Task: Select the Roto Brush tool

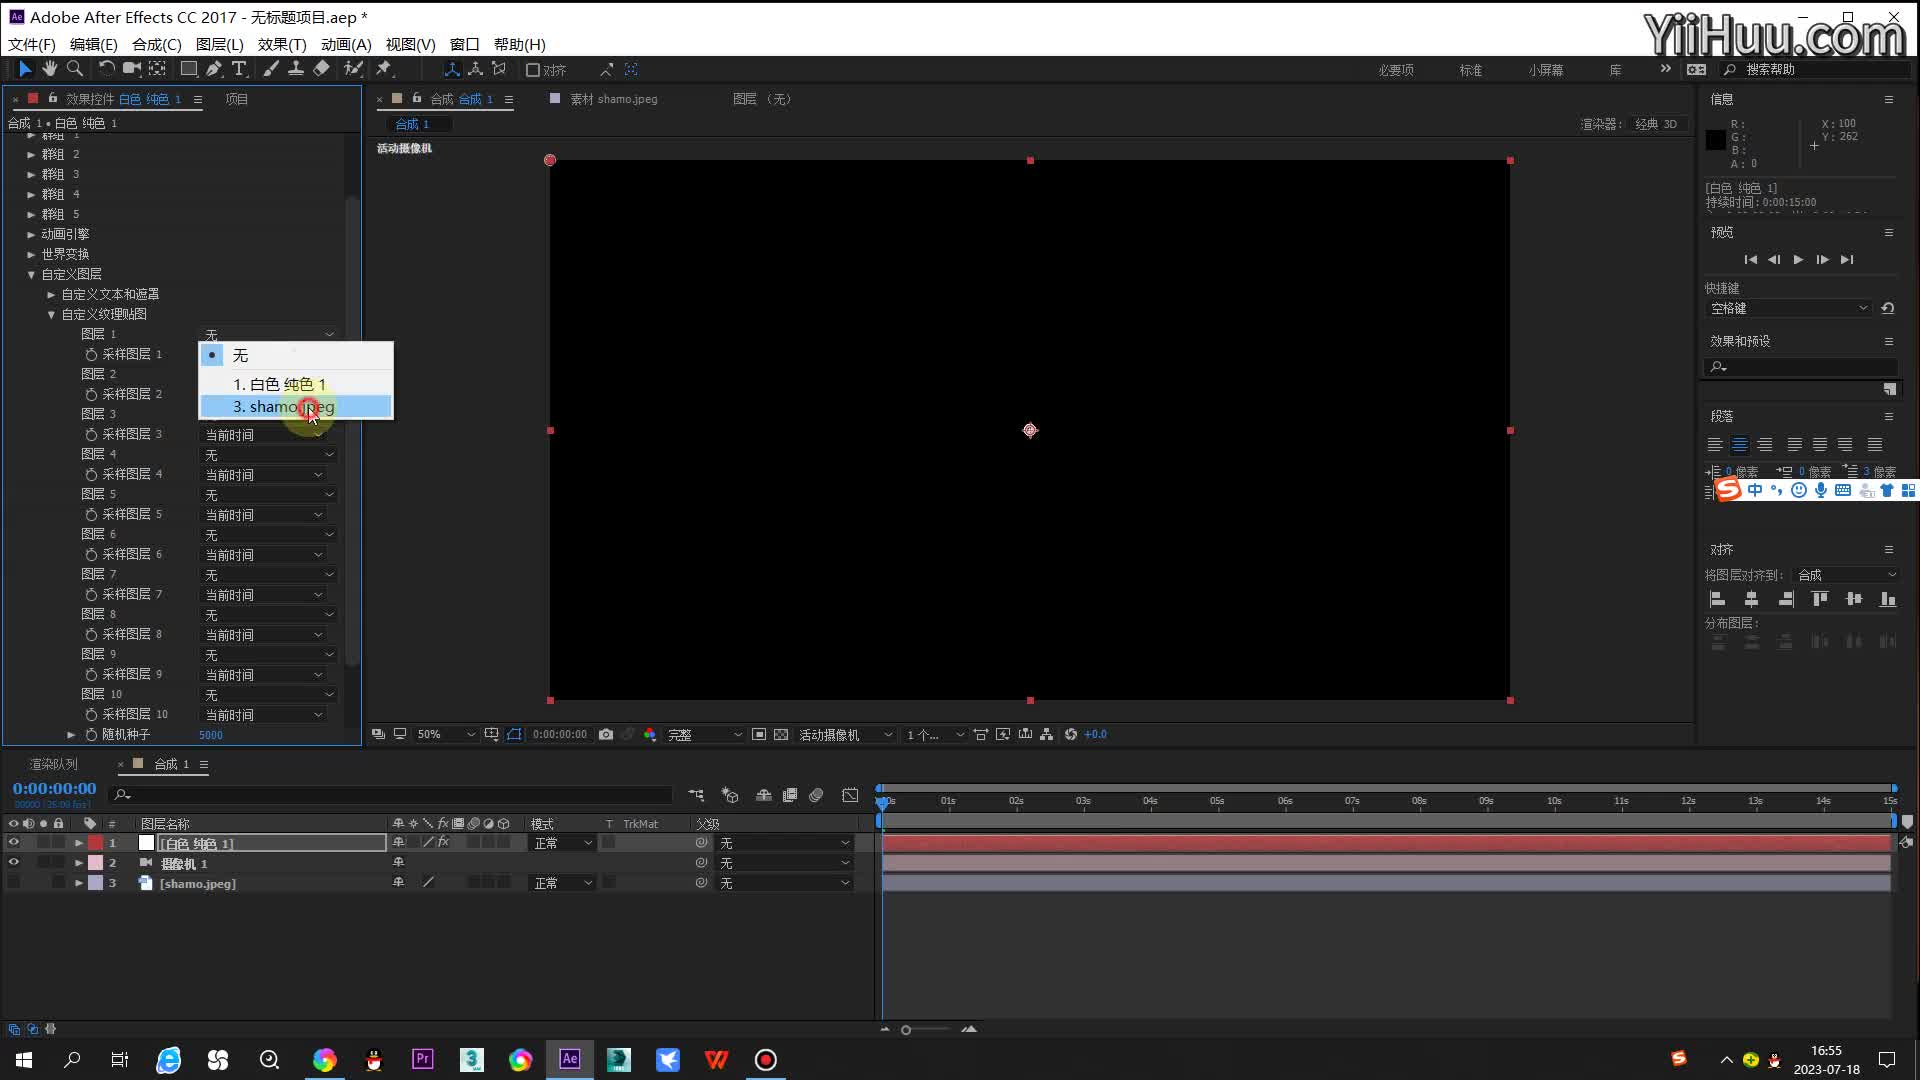Action: point(352,69)
